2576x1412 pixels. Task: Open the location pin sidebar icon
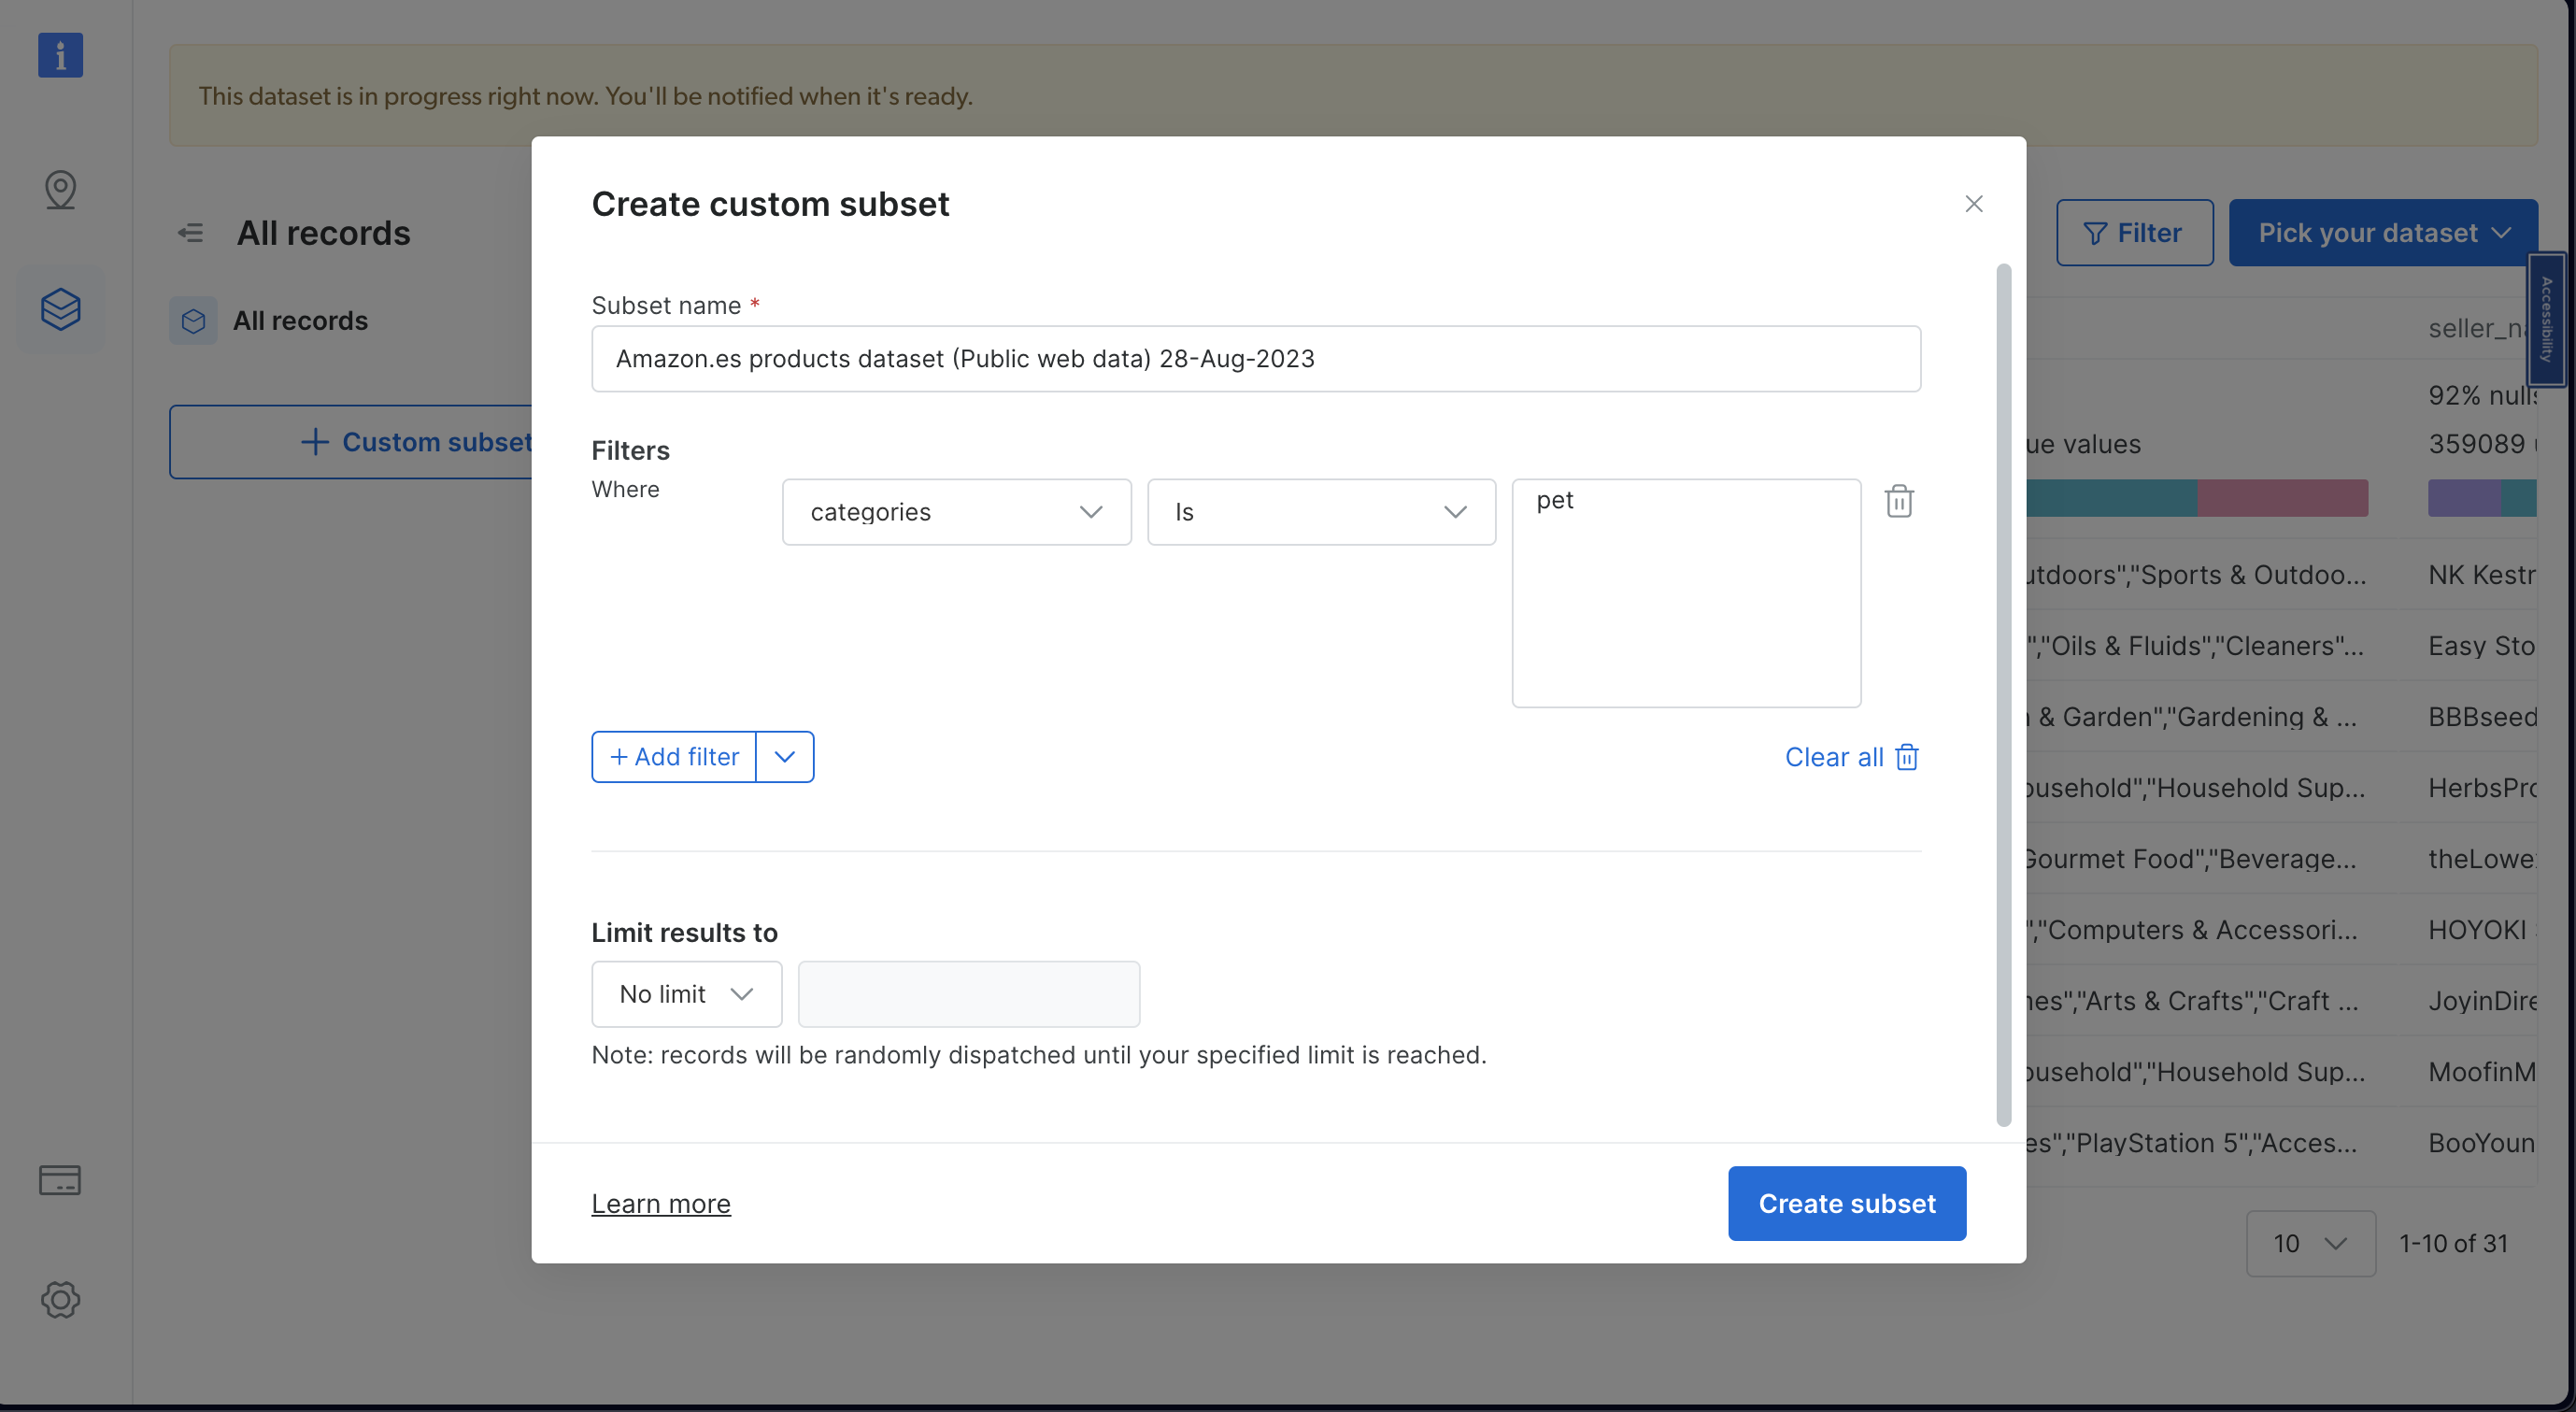pos(60,189)
